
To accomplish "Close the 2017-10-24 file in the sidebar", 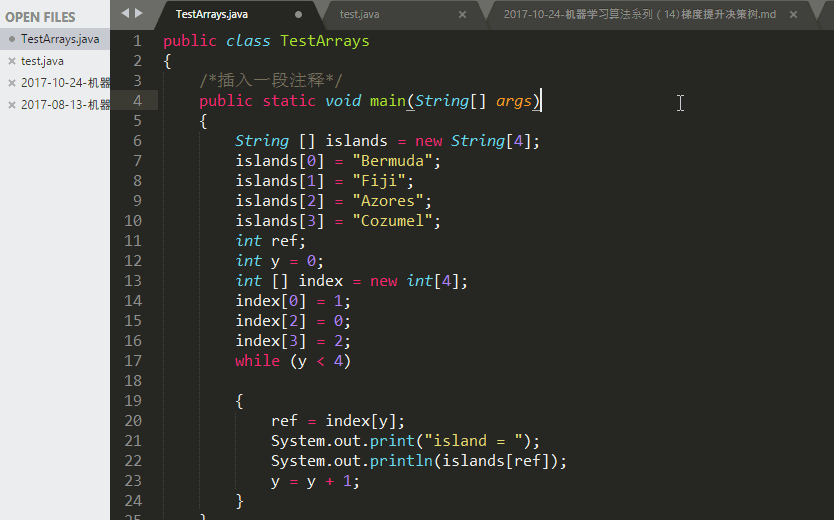I will [12, 83].
